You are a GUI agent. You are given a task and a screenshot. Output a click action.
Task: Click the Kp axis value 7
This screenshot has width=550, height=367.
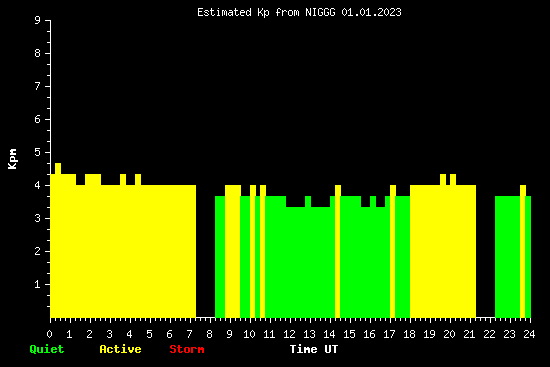pyautogui.click(x=38, y=86)
